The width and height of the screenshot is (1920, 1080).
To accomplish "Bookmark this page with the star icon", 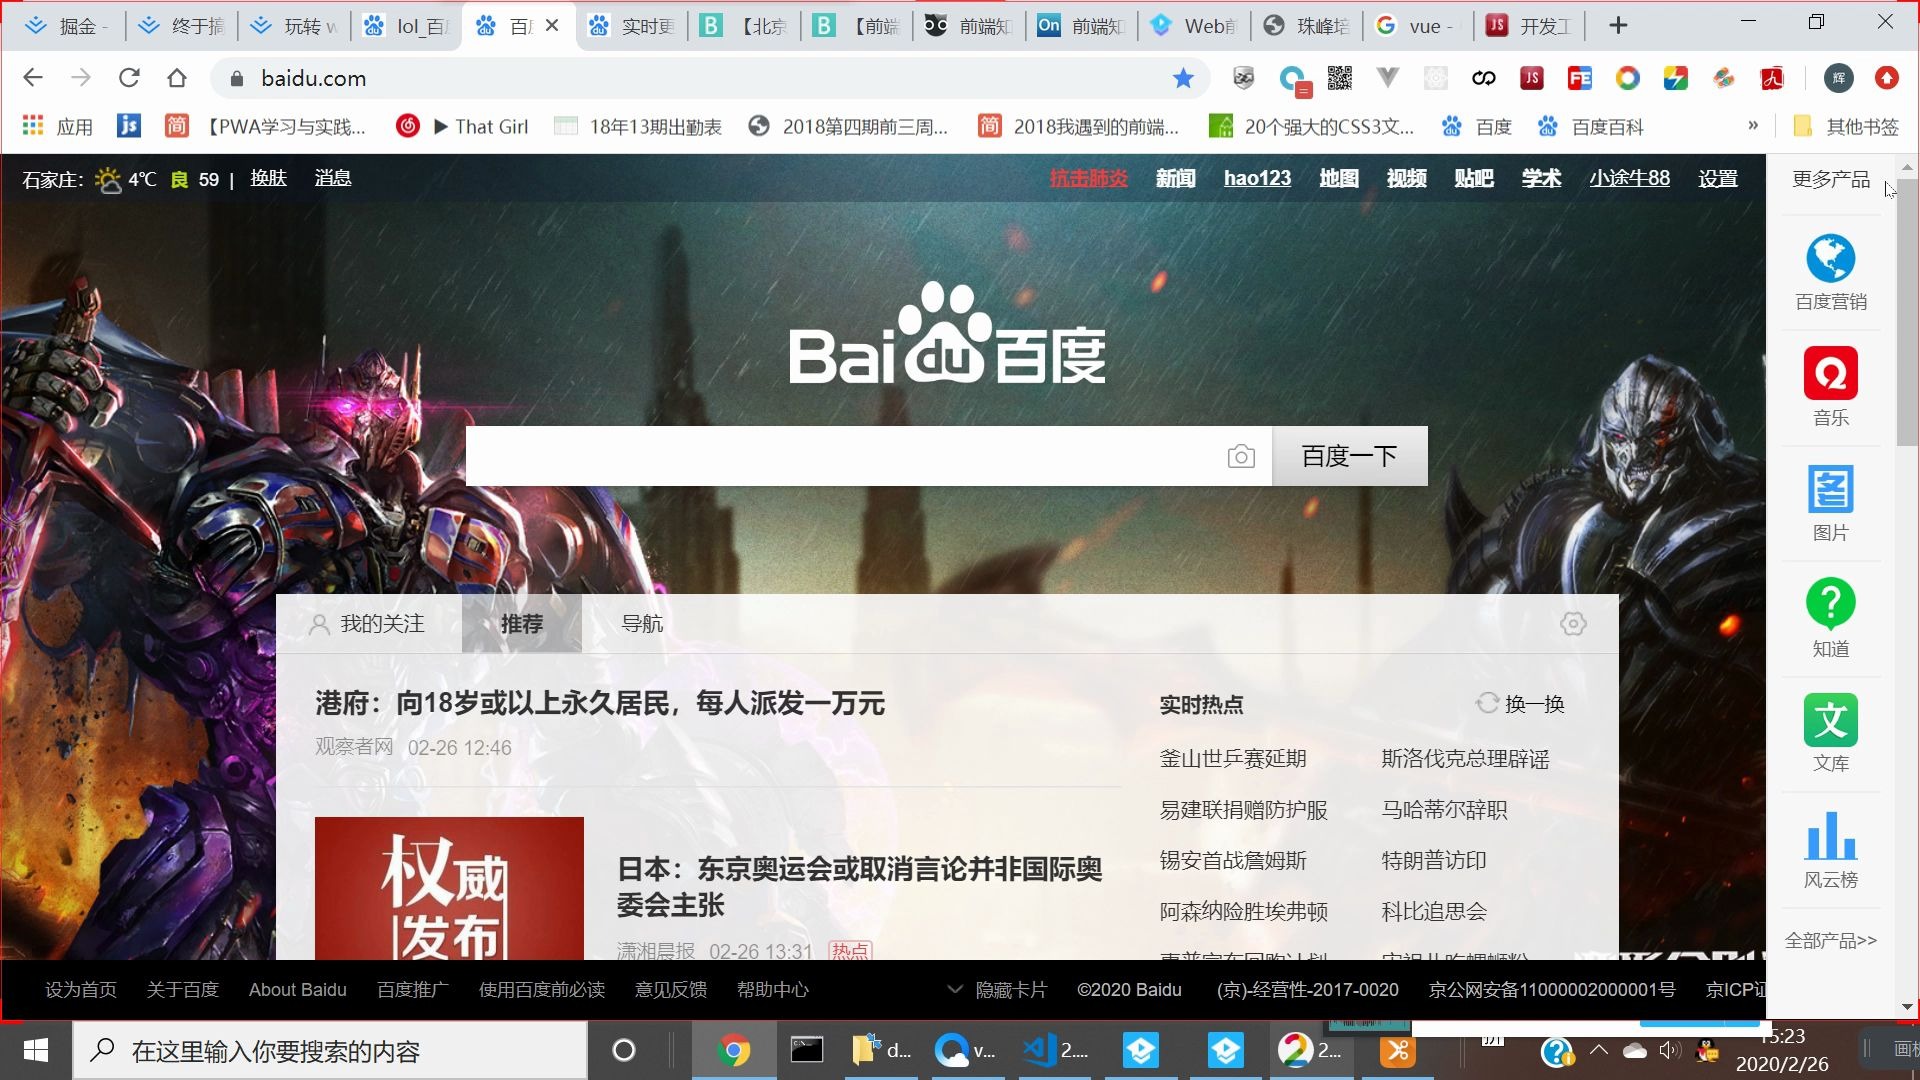I will click(x=1183, y=78).
